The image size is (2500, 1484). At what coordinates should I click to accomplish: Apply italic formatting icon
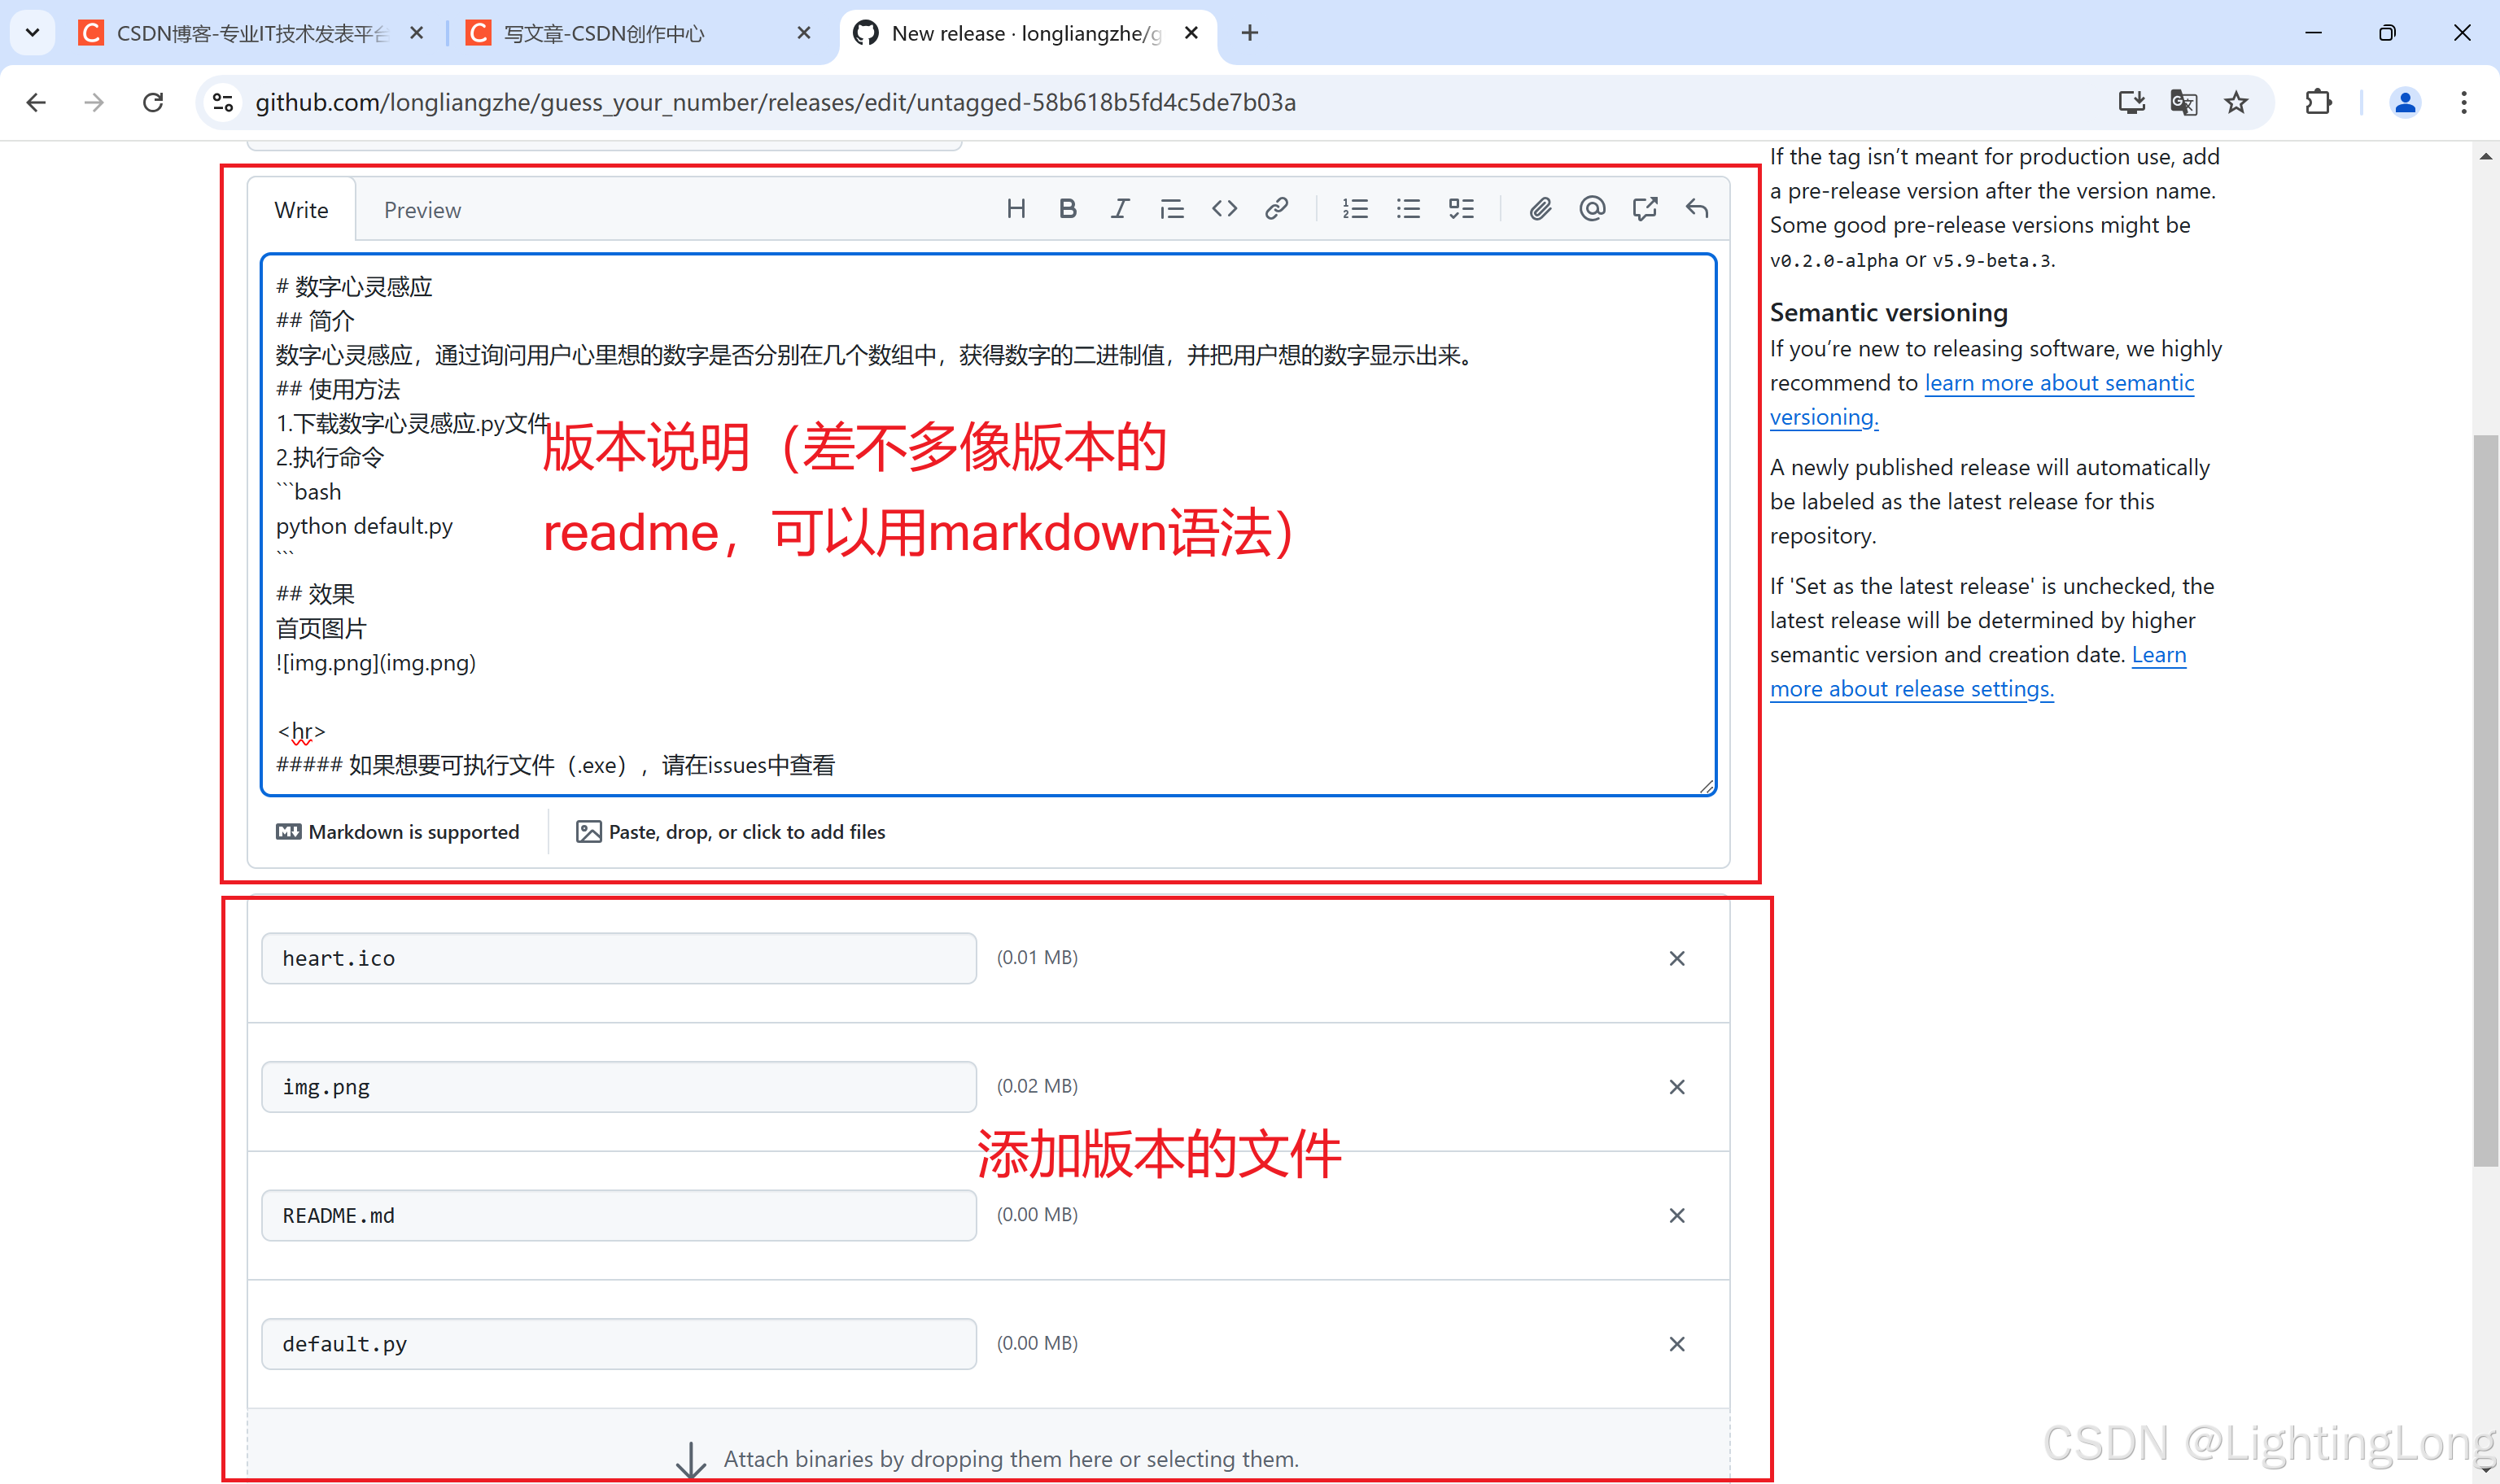[1119, 209]
